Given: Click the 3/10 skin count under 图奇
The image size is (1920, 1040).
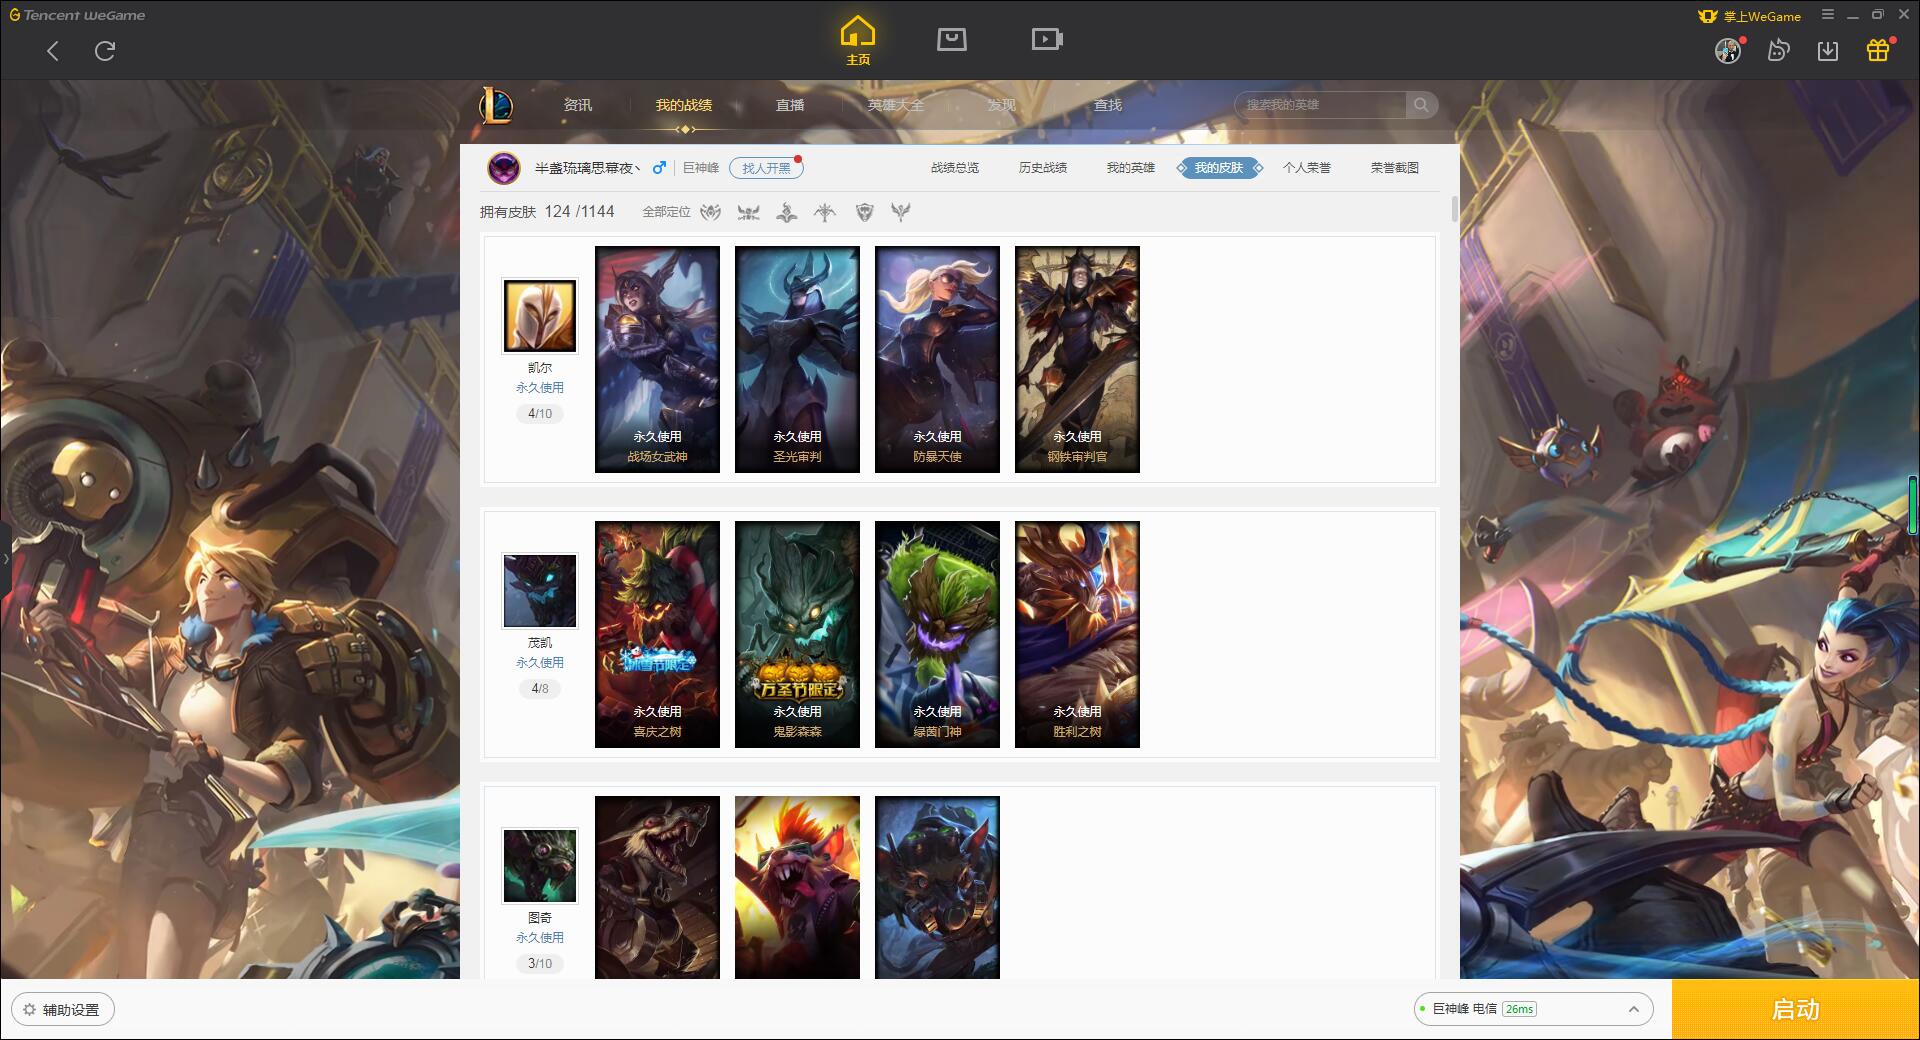Looking at the screenshot, I should pos(540,964).
